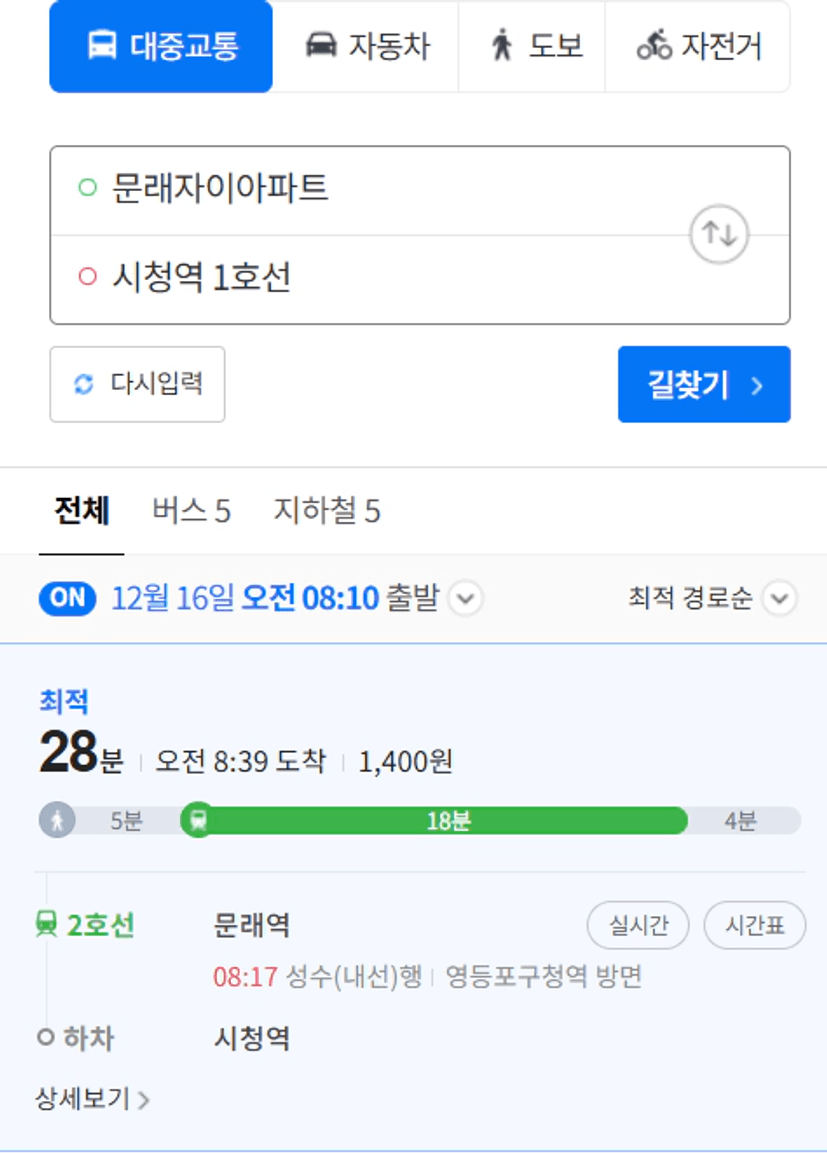
Task: Open the 지하철 5 tab
Action: 327,510
